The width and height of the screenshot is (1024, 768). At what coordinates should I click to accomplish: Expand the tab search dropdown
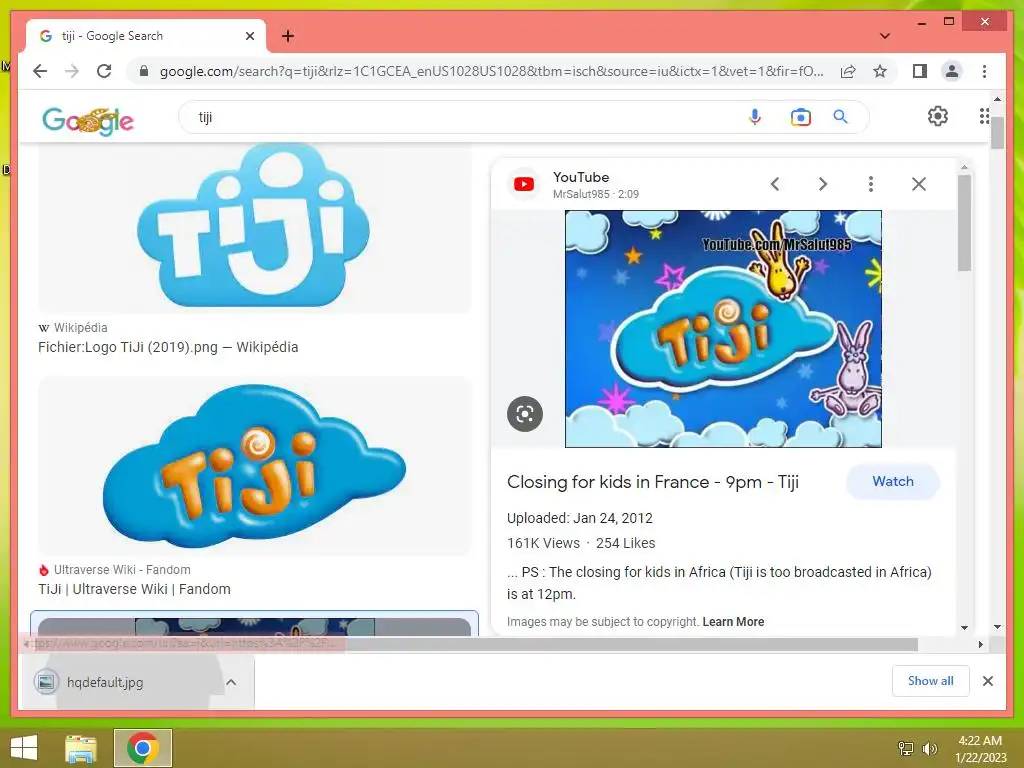[884, 36]
